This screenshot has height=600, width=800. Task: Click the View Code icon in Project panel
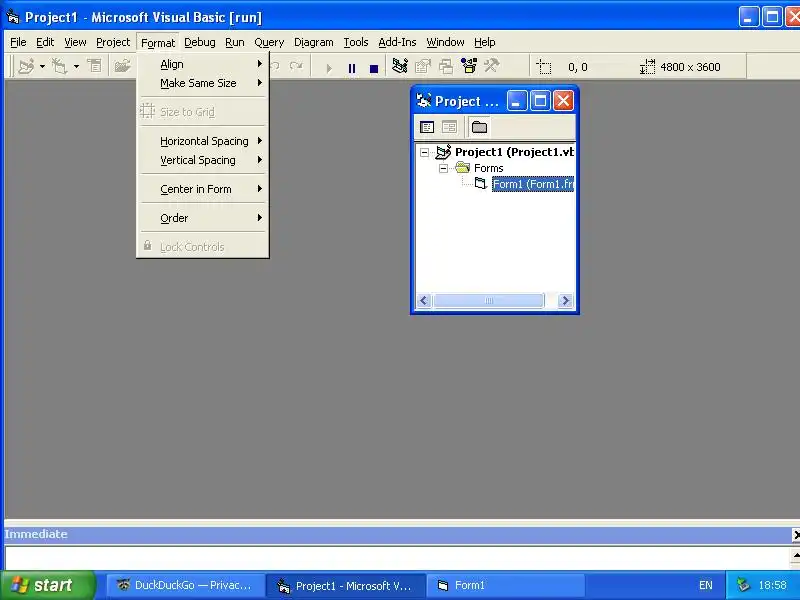(427, 127)
